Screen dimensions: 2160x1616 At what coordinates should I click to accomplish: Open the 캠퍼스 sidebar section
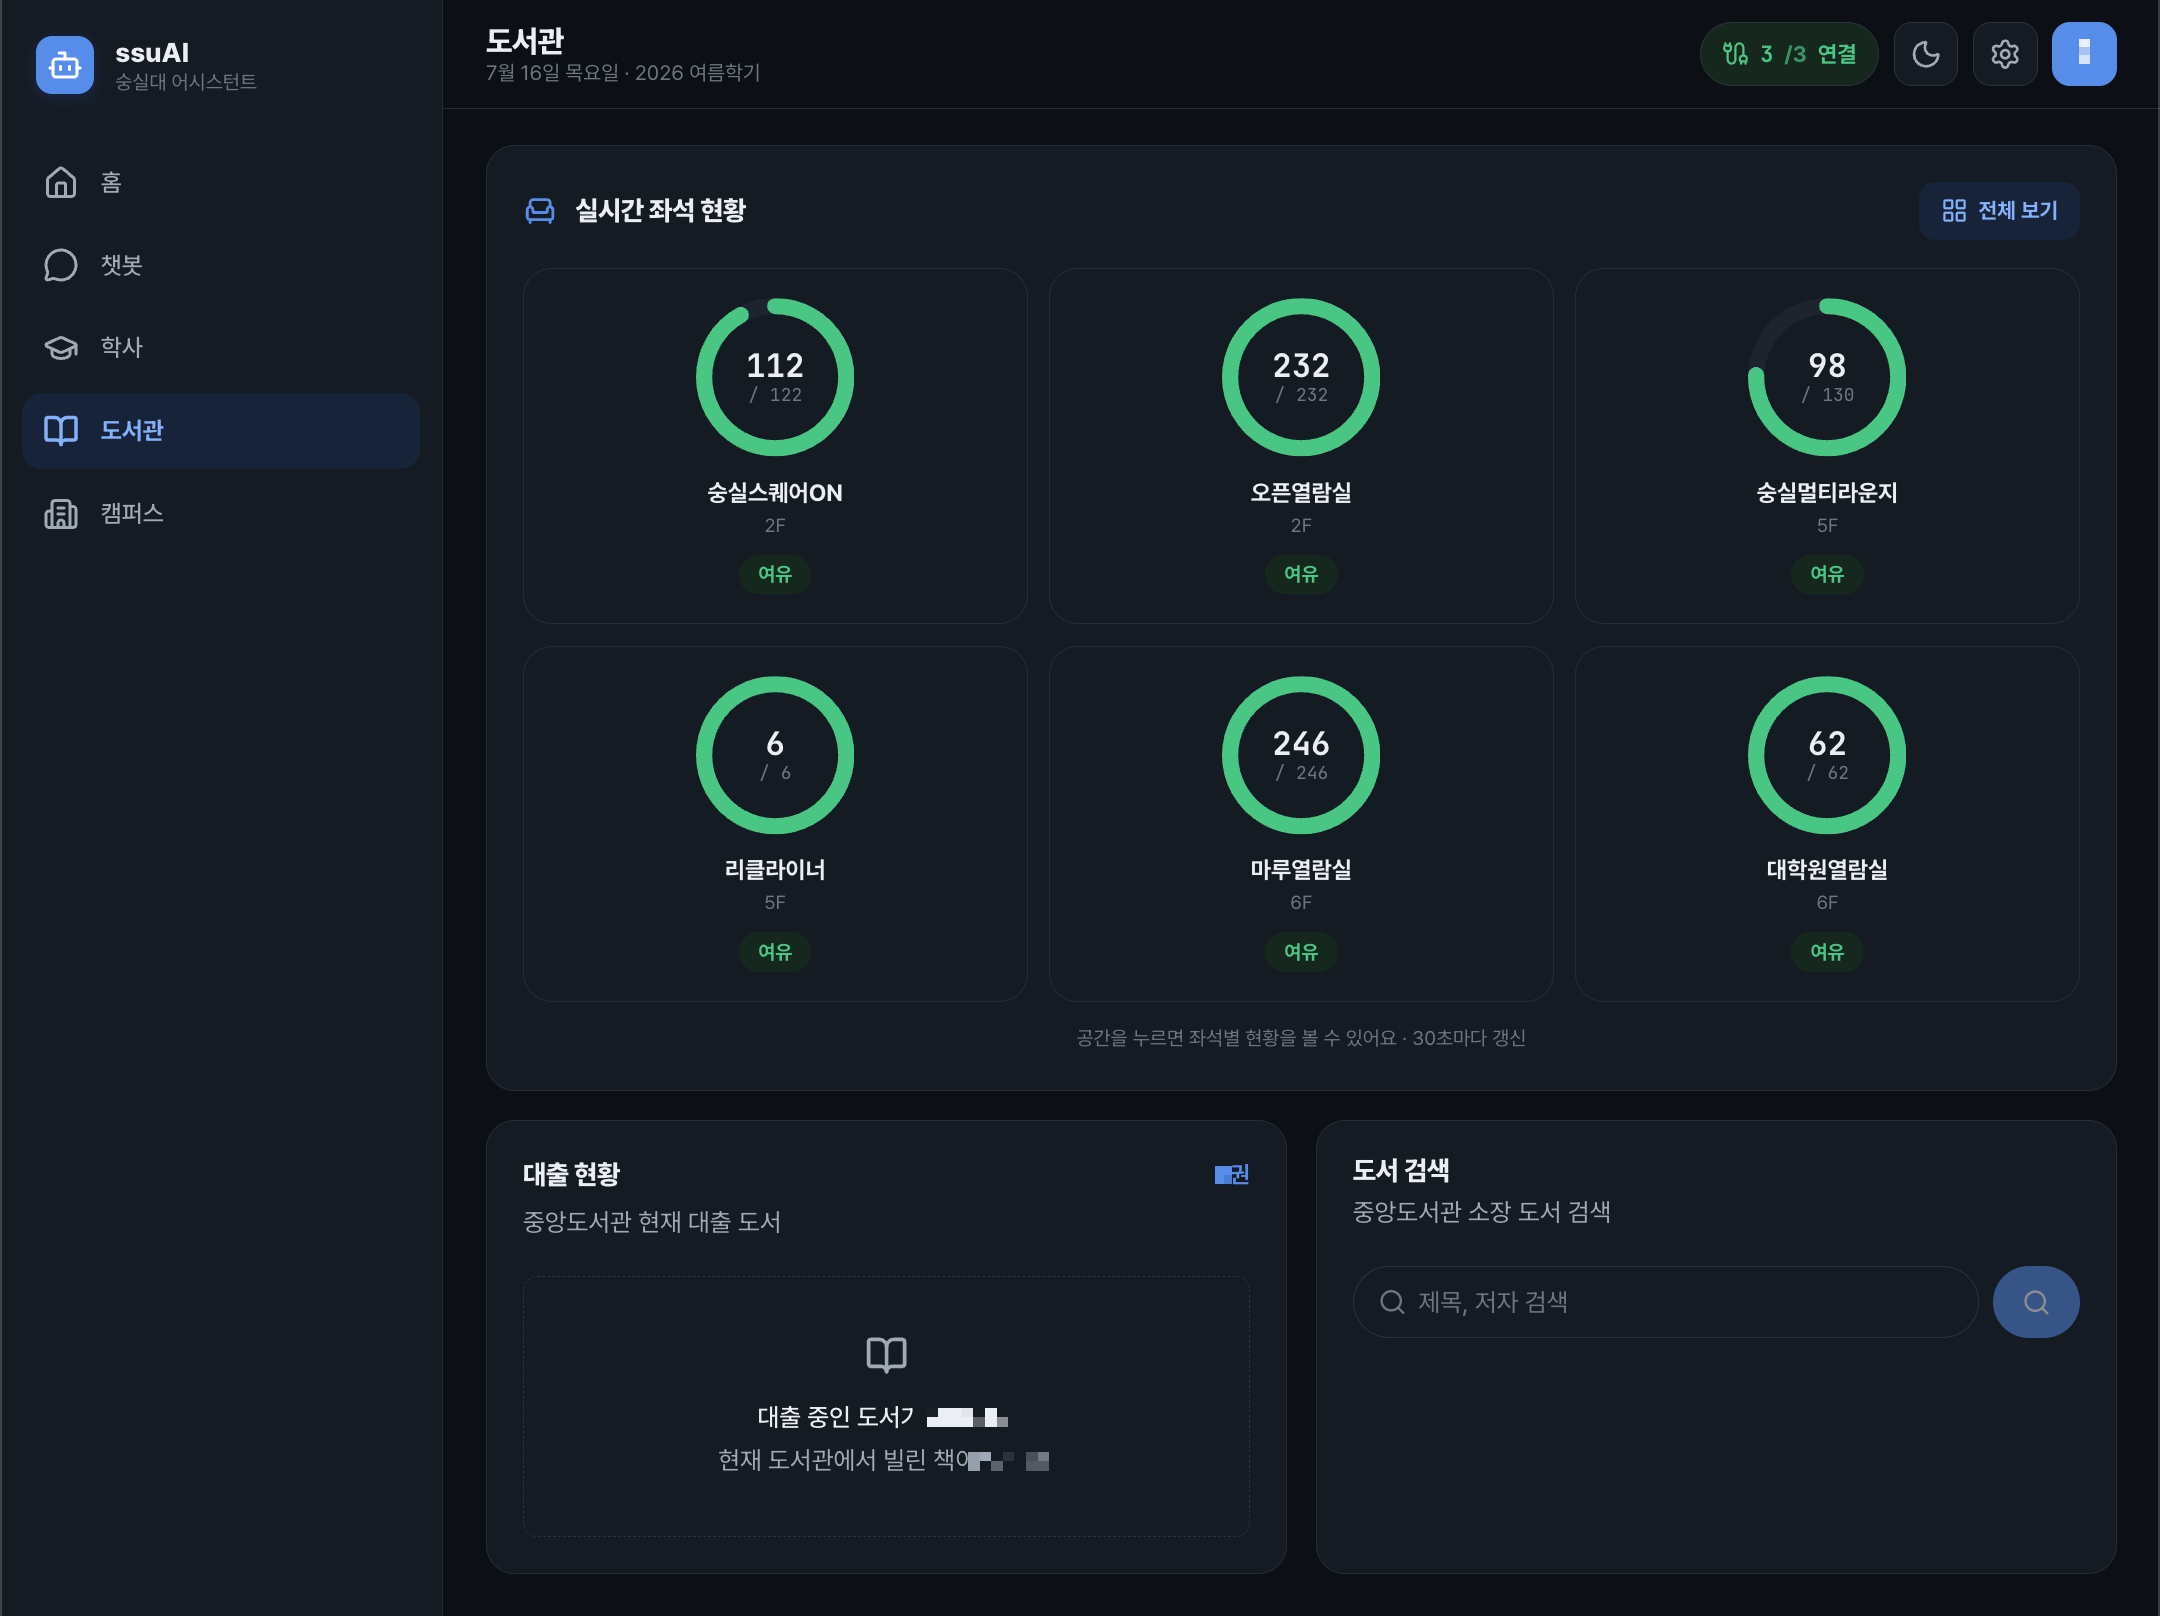tap(220, 513)
